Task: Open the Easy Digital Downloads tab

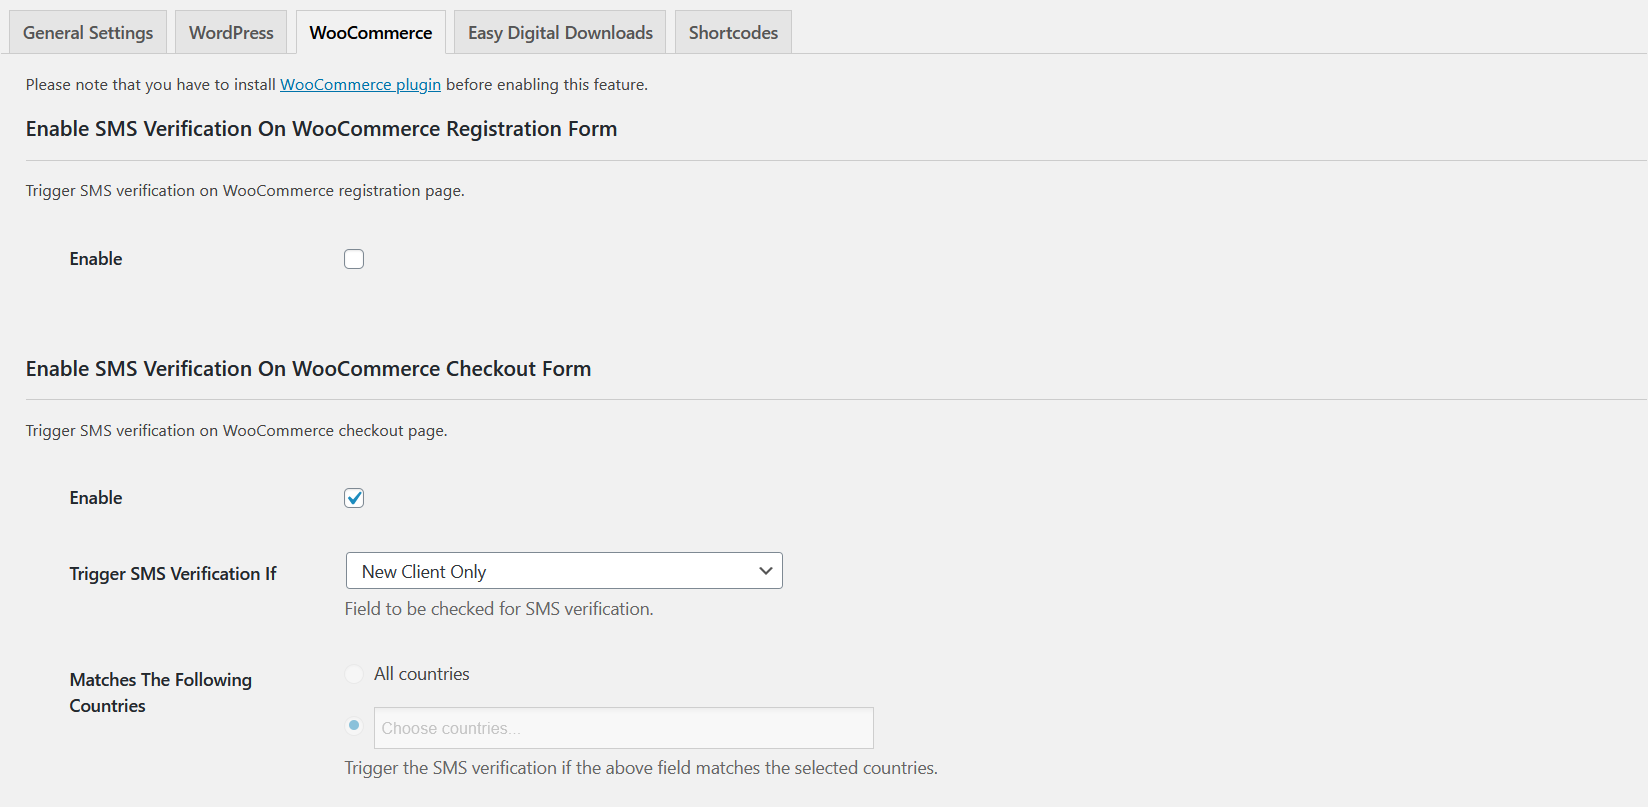Action: pyautogui.click(x=560, y=33)
